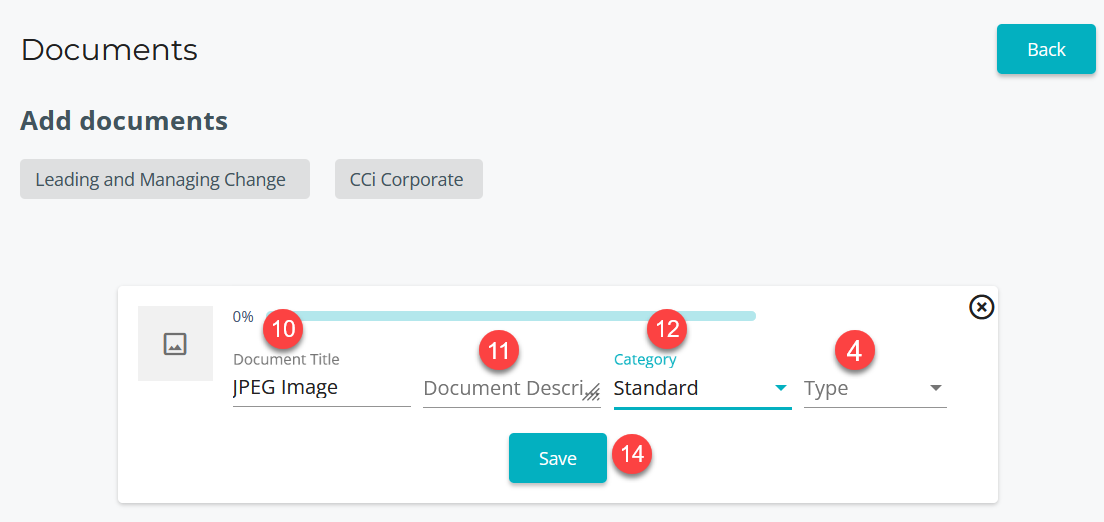Open the Category dropdown showing Standard

(x=690, y=389)
